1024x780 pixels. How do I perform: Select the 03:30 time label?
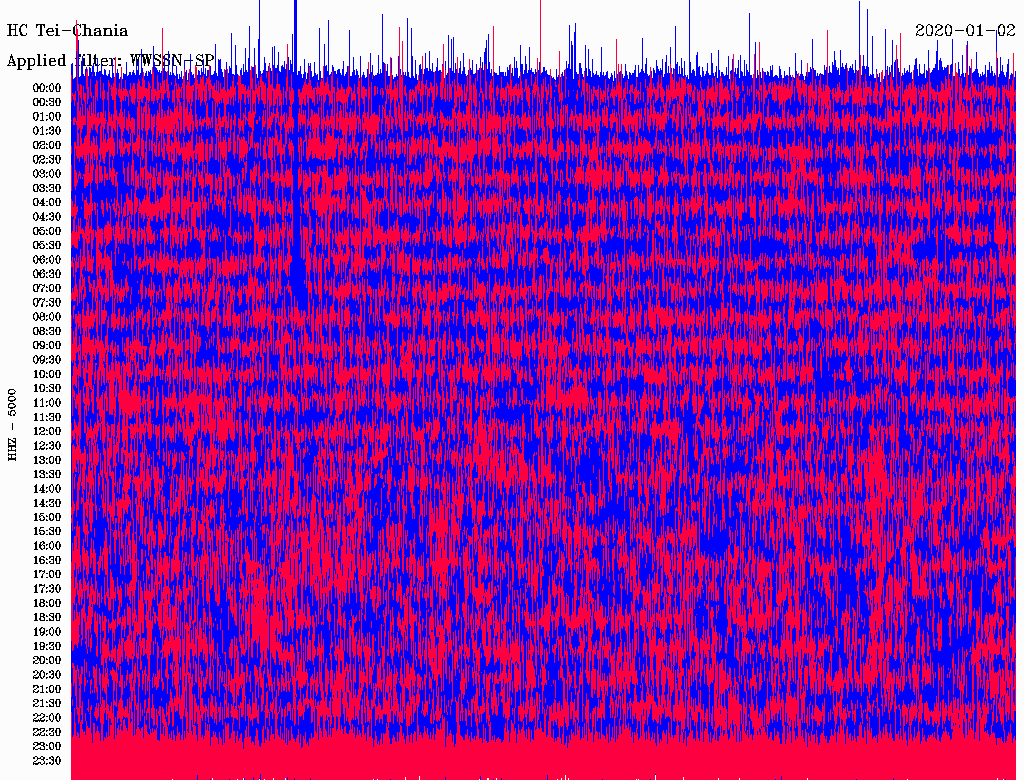click(47, 188)
